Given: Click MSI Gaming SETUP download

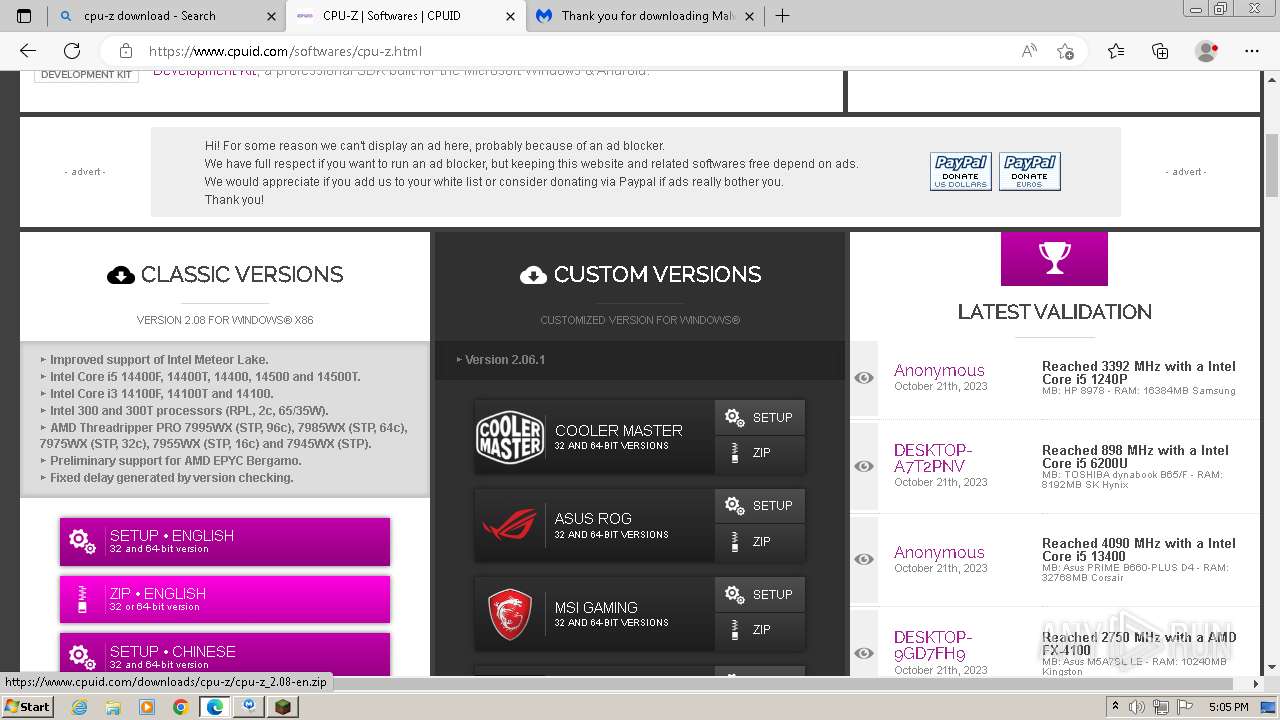Looking at the screenshot, I should 760,594.
